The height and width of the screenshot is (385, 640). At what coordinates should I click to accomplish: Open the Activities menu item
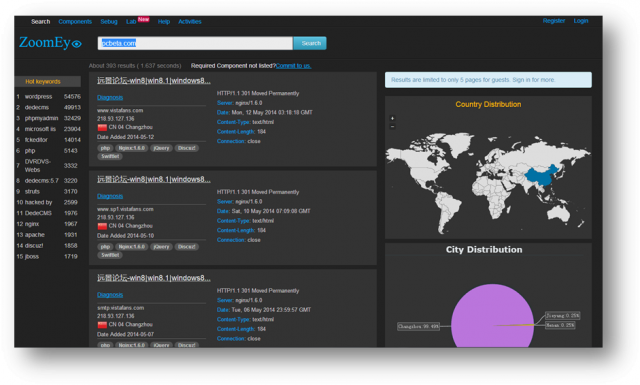[190, 22]
